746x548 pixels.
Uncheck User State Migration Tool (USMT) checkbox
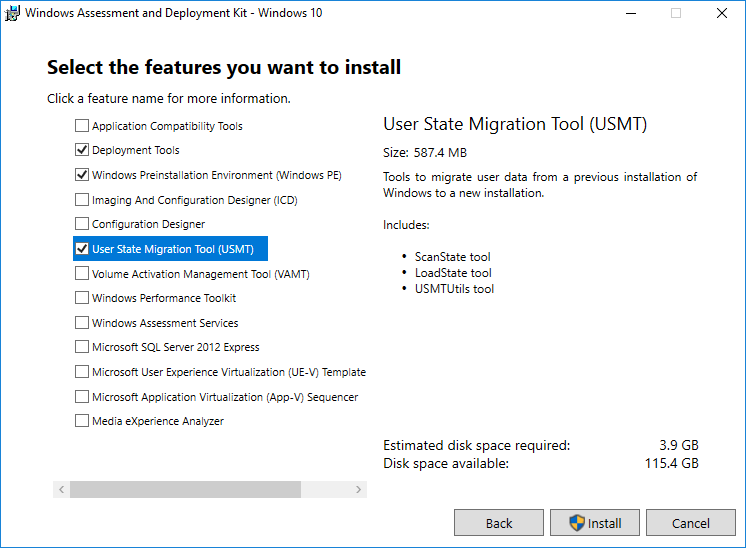(81, 249)
